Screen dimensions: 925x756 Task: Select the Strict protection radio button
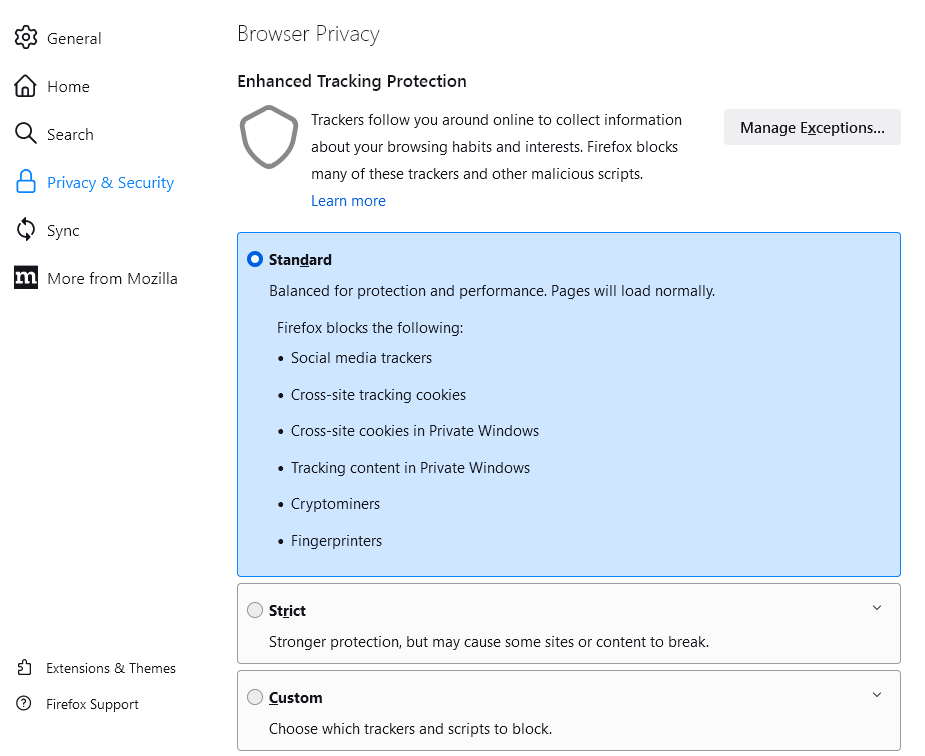[x=255, y=611]
